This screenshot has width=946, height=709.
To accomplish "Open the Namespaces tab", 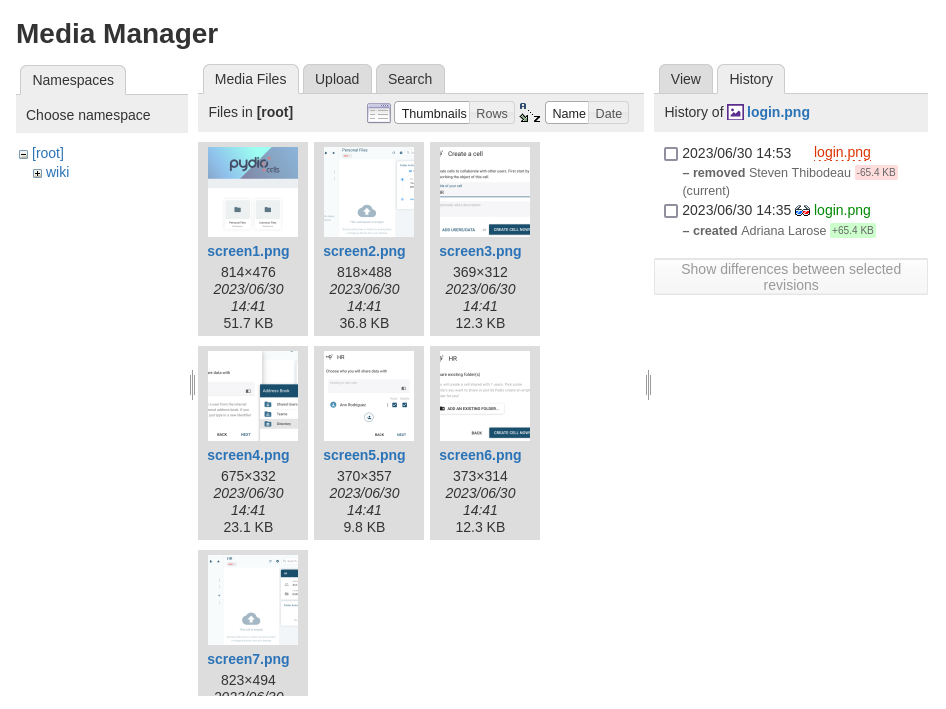I will pos(73,80).
